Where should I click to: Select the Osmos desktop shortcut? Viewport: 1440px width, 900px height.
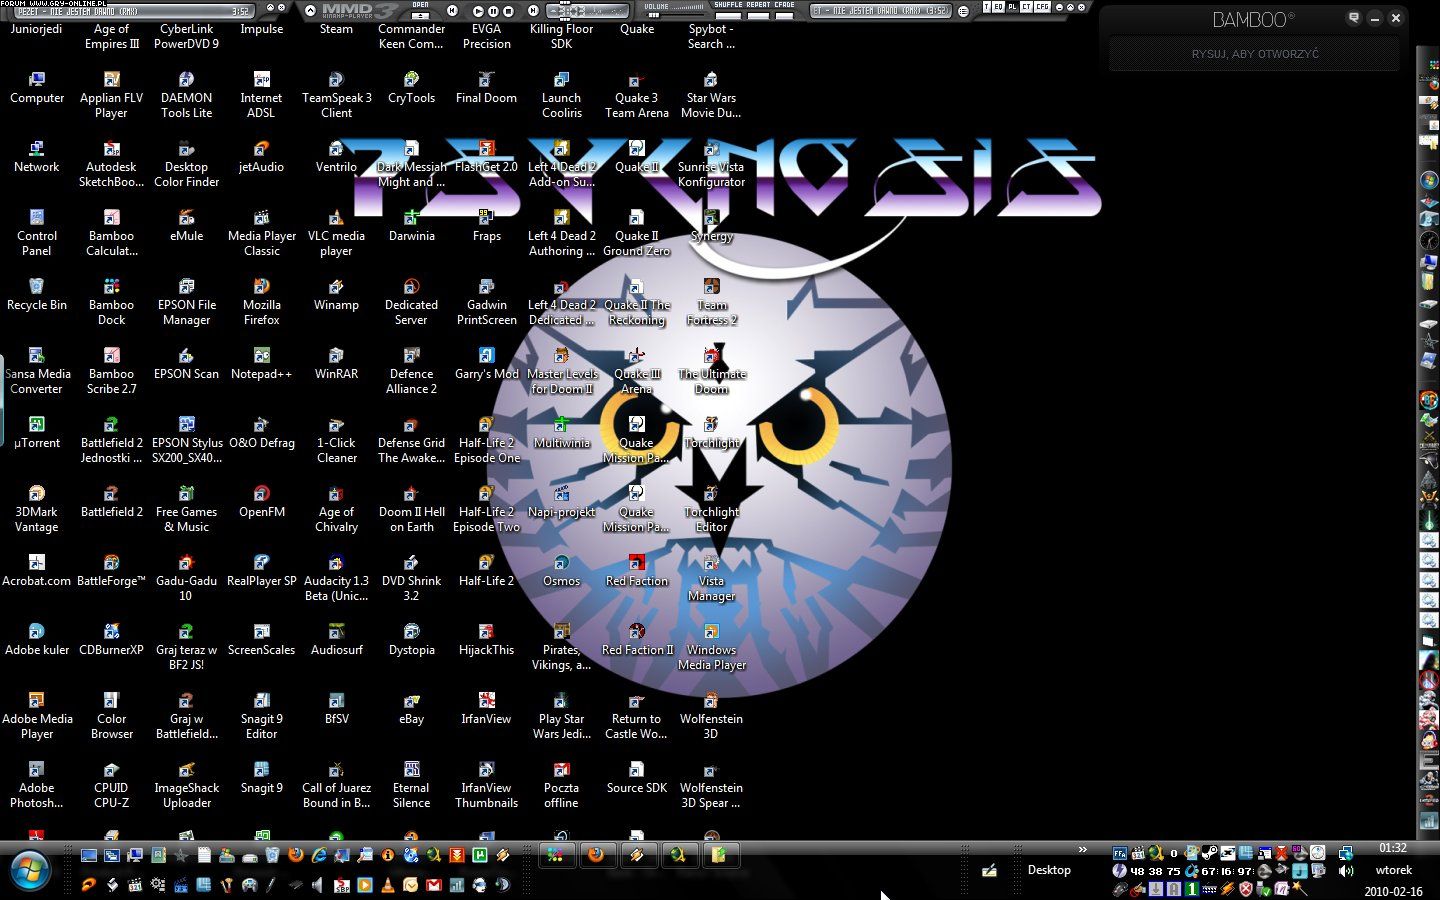click(561, 571)
